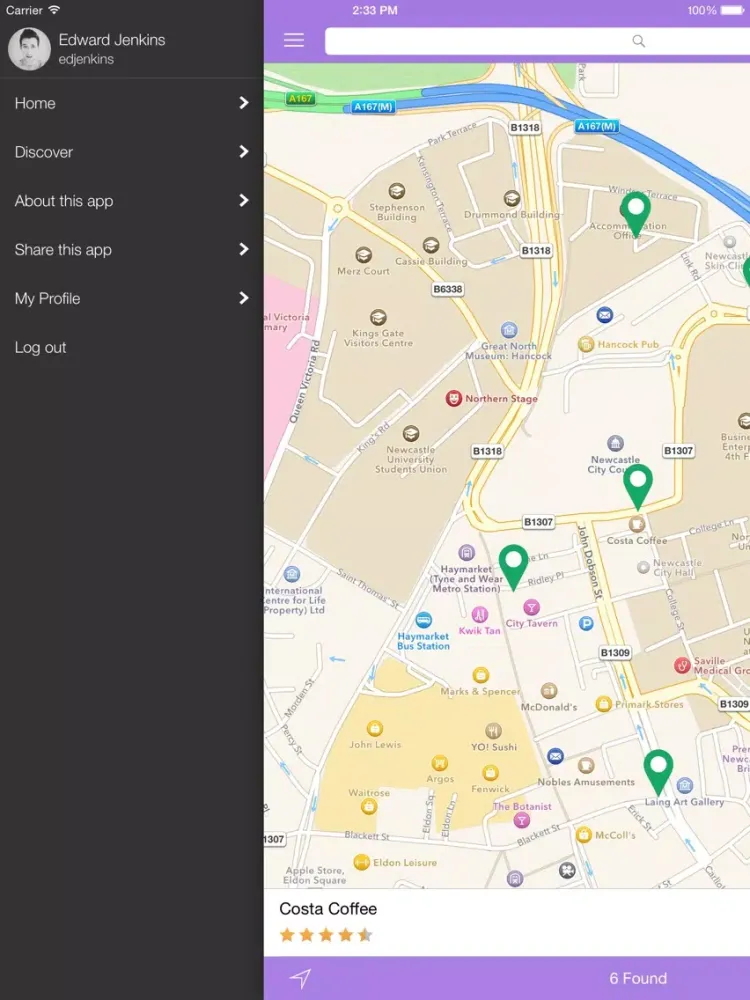The width and height of the screenshot is (750, 1000).
Task: Tap the B6338 road label
Action: coord(448,289)
